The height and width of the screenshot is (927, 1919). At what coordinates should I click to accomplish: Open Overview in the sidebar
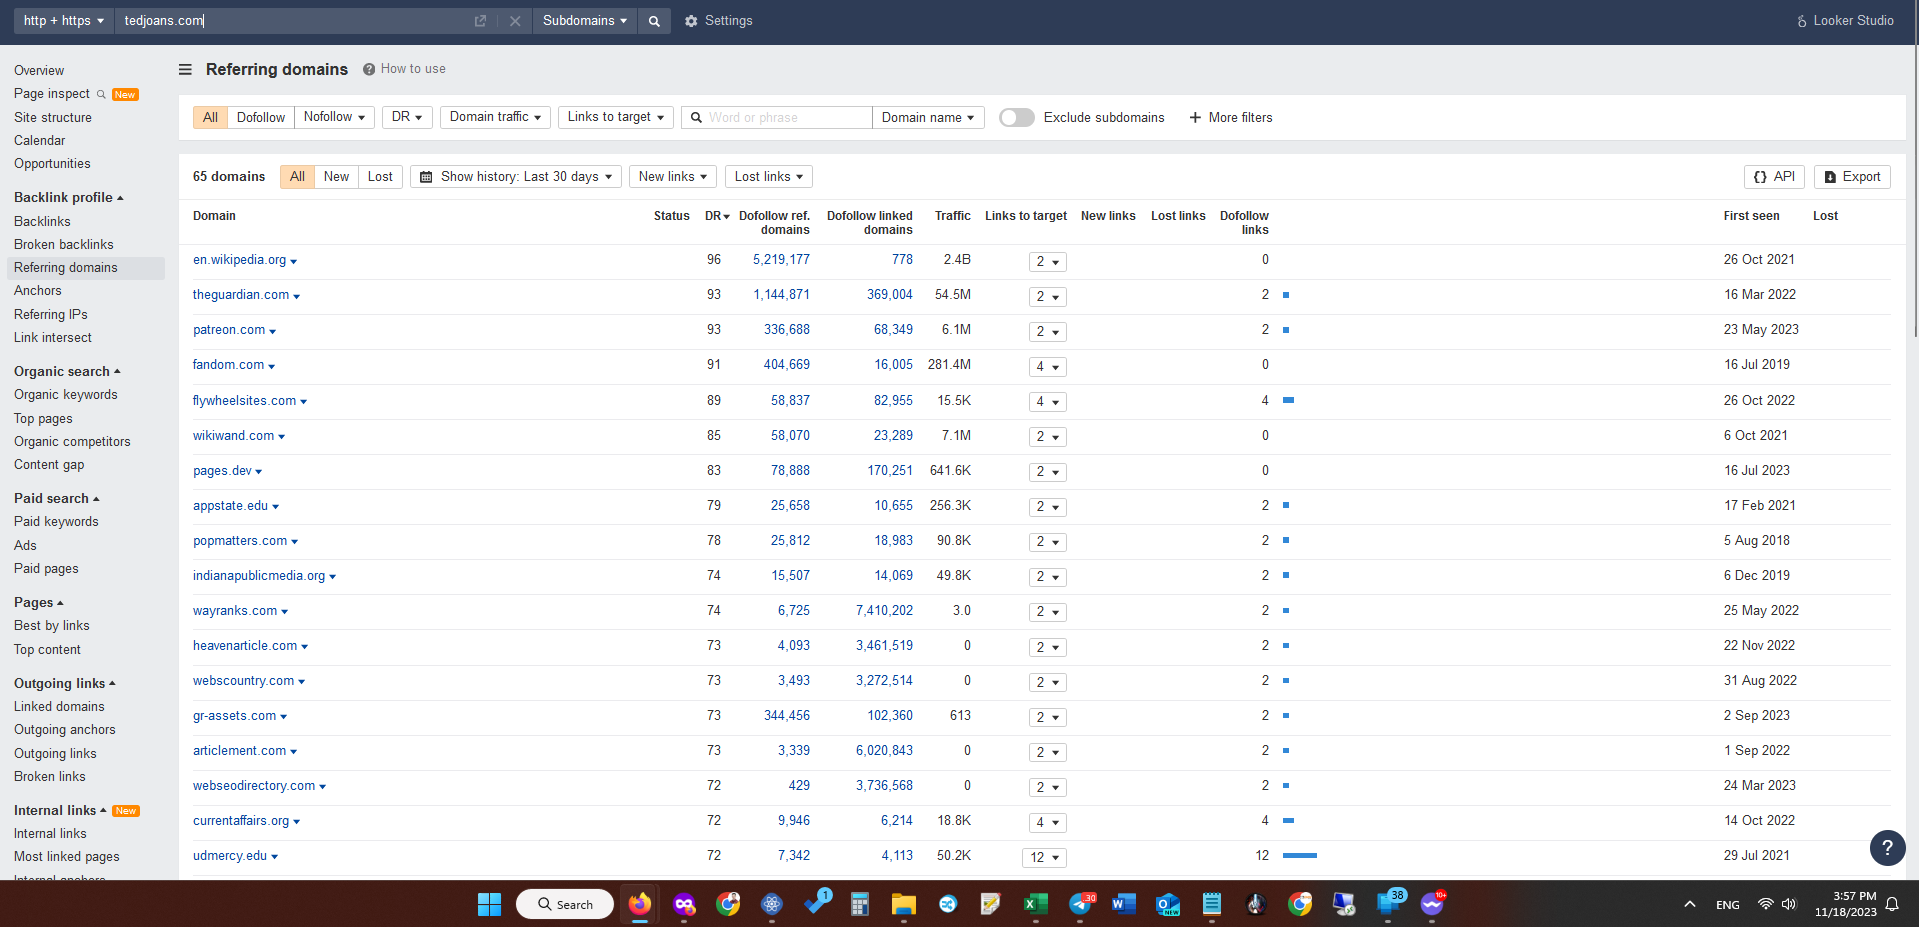(39, 71)
